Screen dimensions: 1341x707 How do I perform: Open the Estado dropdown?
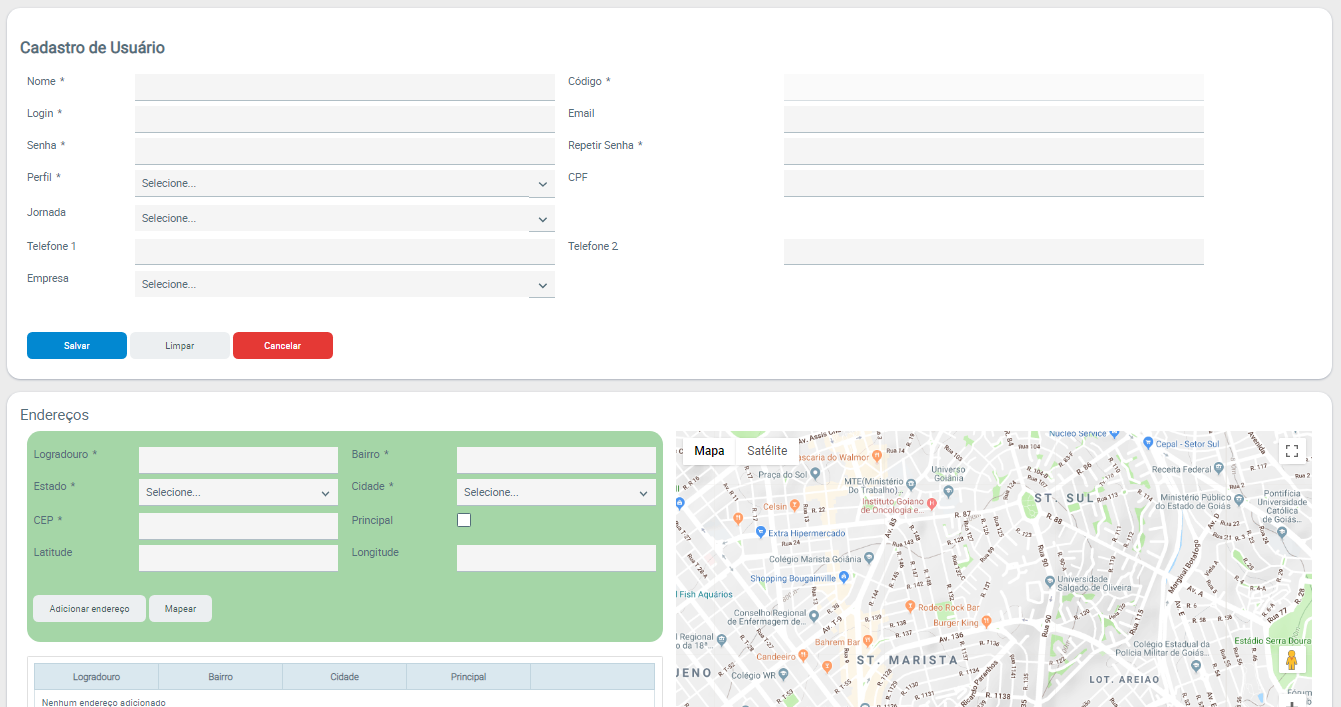pos(238,492)
